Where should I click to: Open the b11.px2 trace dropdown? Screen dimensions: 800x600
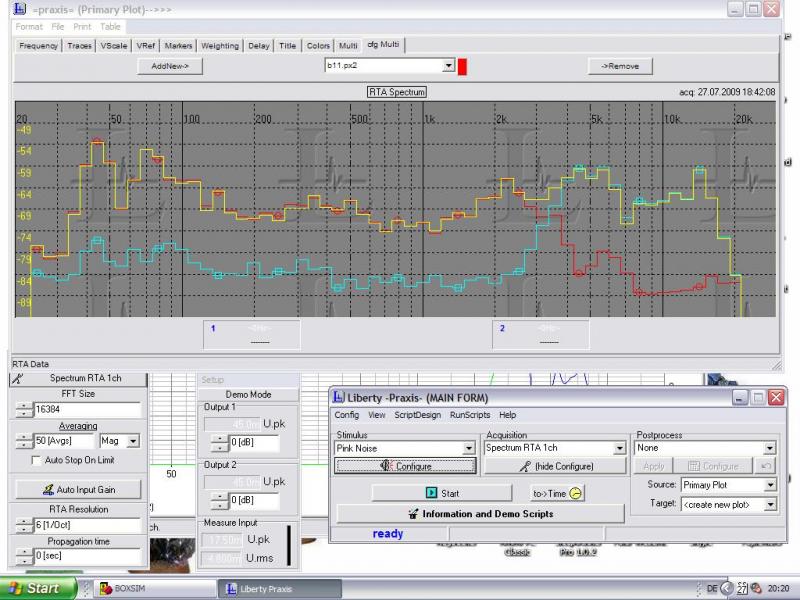click(449, 66)
